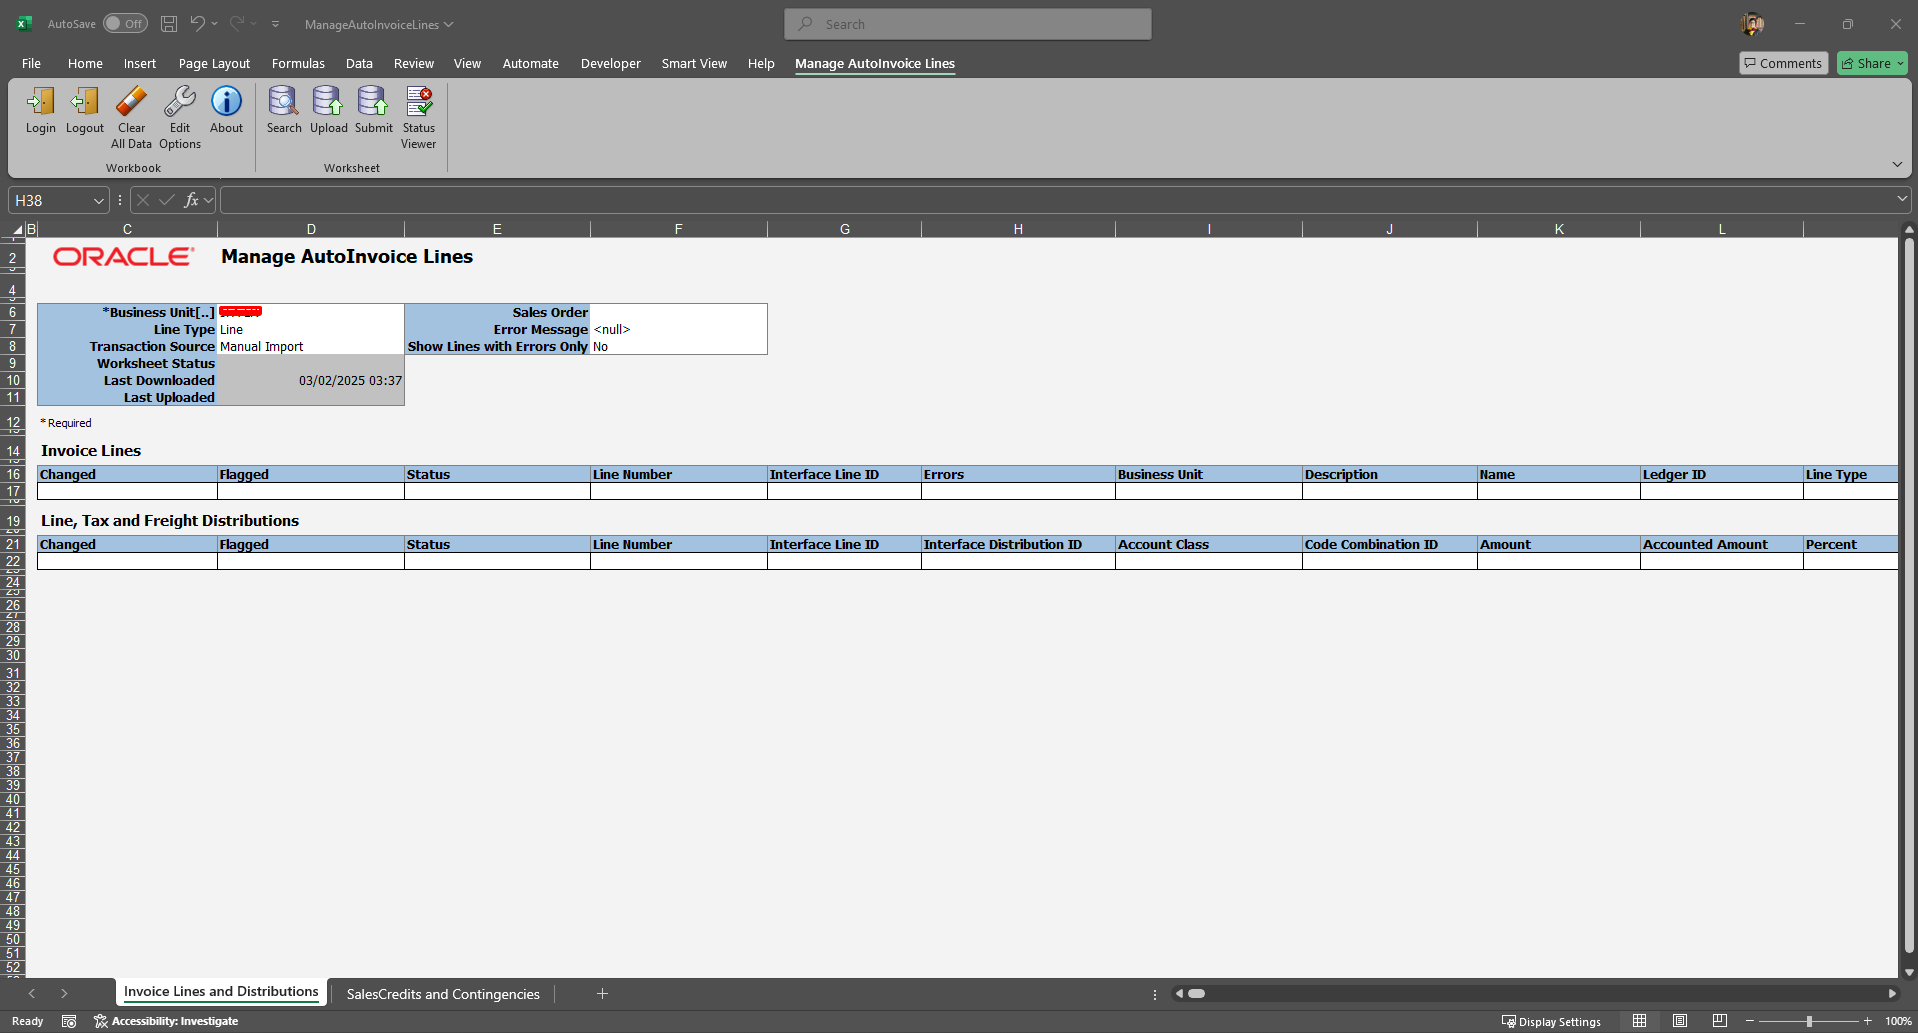Click zoom in plus button
Screen dimensions: 1918x1033
tap(1867, 1021)
